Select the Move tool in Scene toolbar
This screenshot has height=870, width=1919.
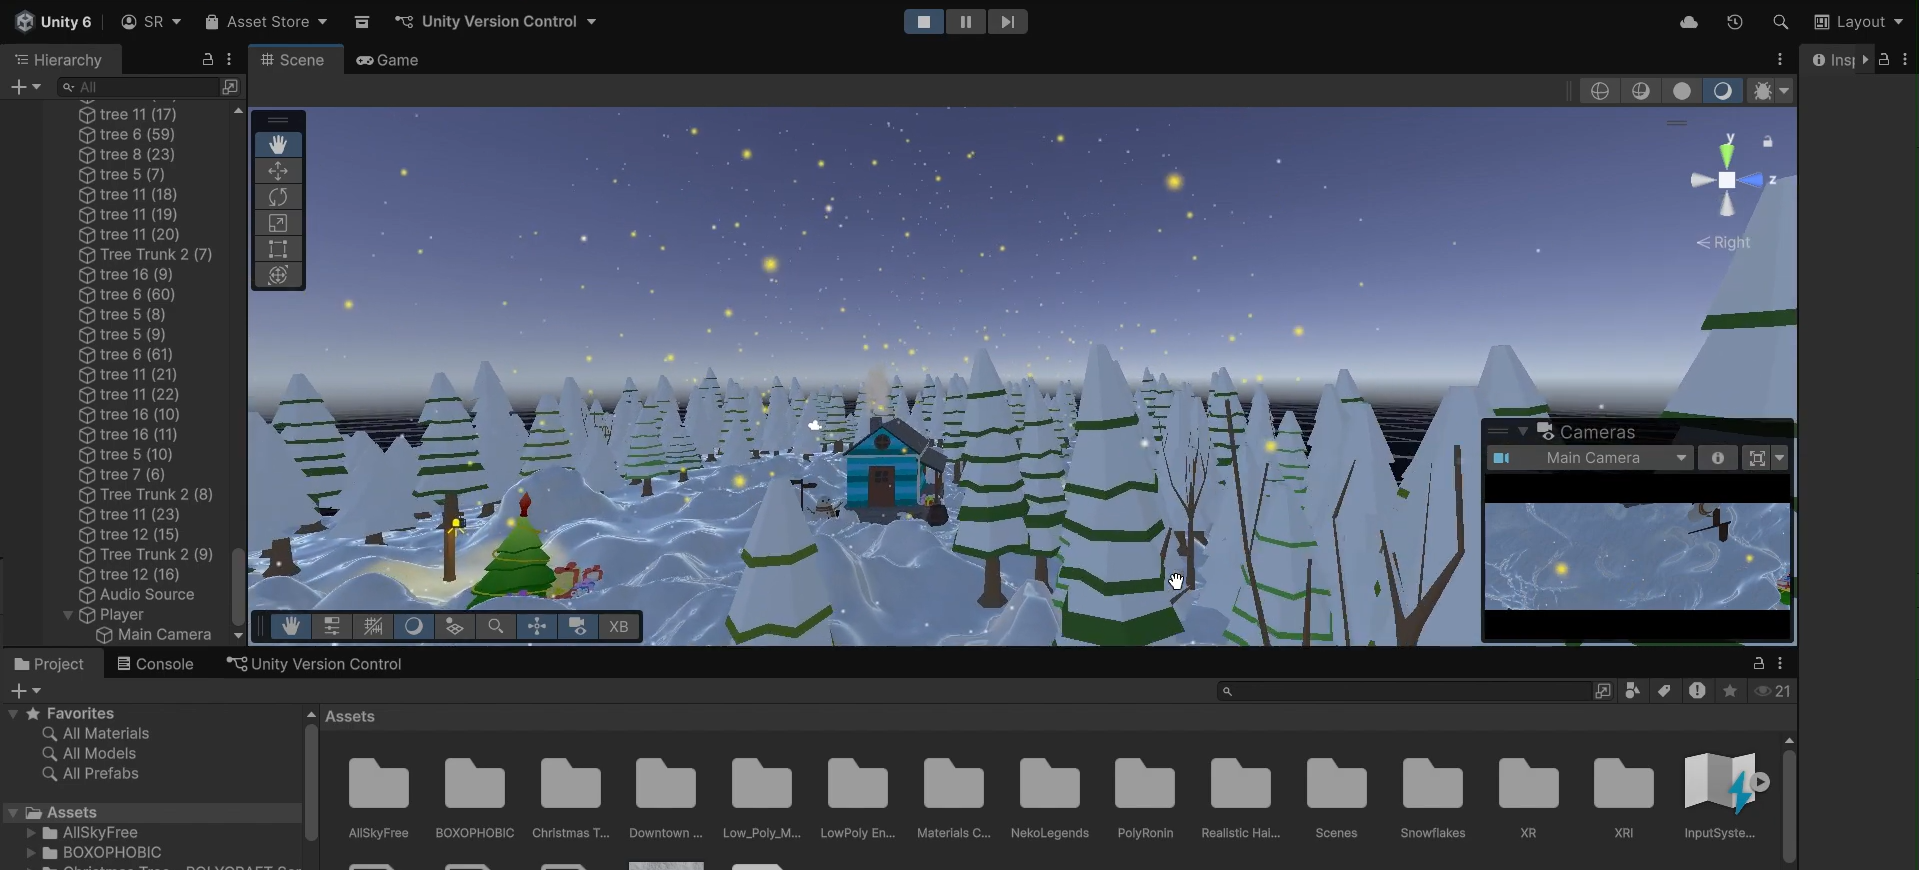pyautogui.click(x=278, y=171)
